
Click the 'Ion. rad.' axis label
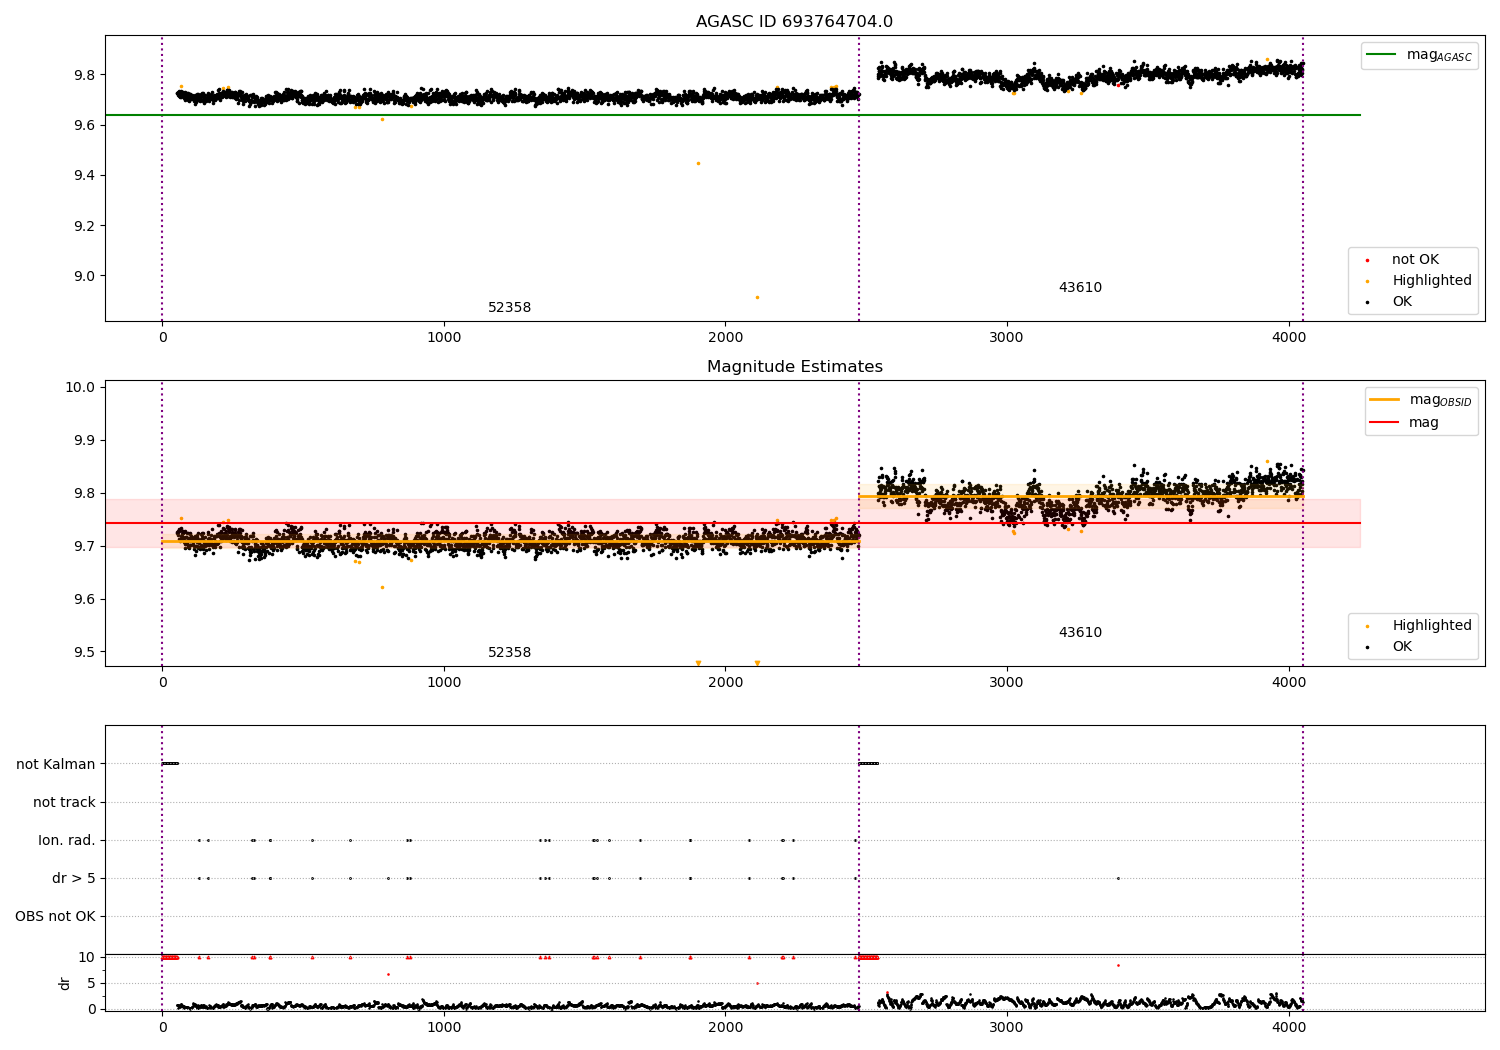pos(67,840)
